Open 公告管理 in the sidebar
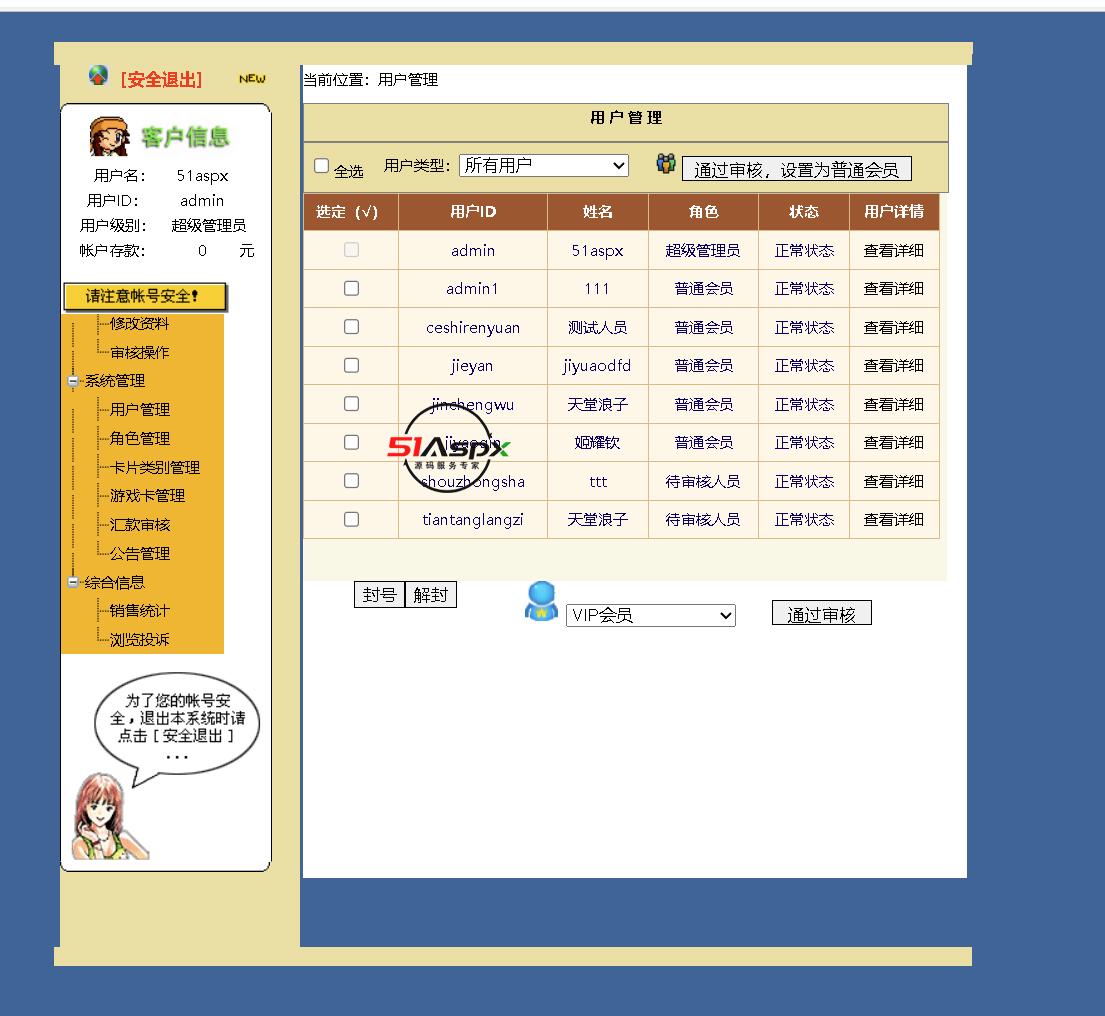This screenshot has width=1105, height=1016. [x=140, y=554]
